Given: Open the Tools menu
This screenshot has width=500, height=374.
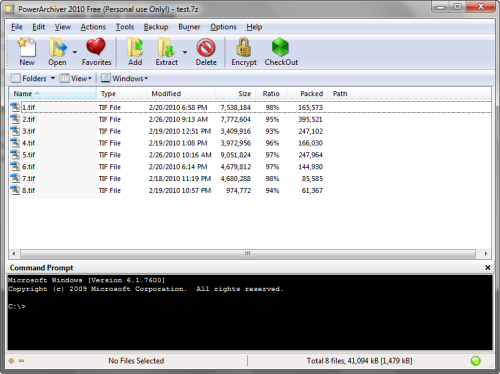Looking at the screenshot, I should 125,27.
